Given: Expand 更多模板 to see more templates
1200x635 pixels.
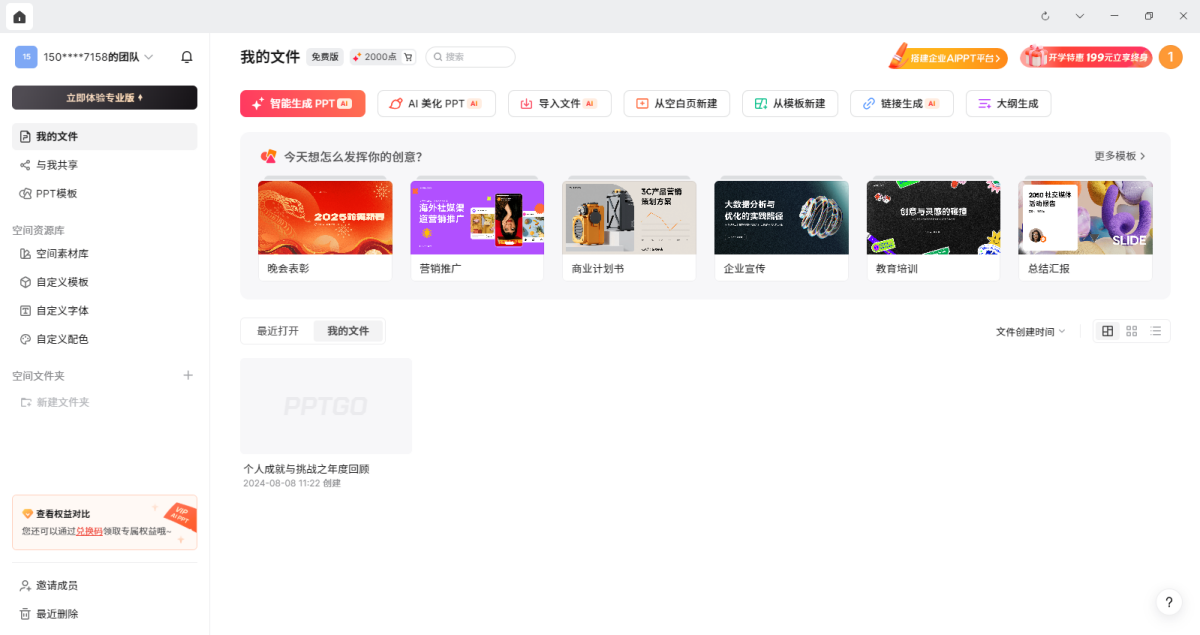Looking at the screenshot, I should pos(1120,156).
